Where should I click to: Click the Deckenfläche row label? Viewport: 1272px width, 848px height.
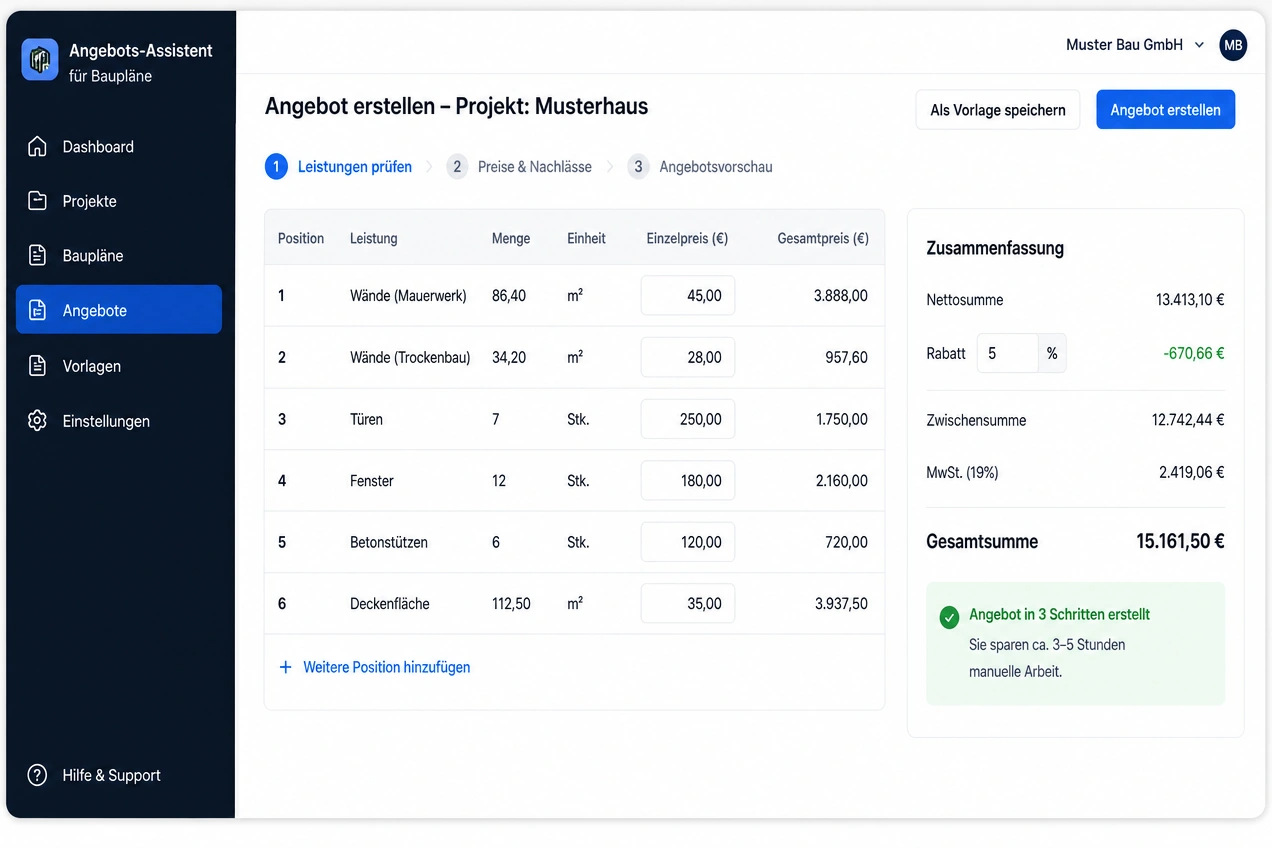click(x=390, y=604)
